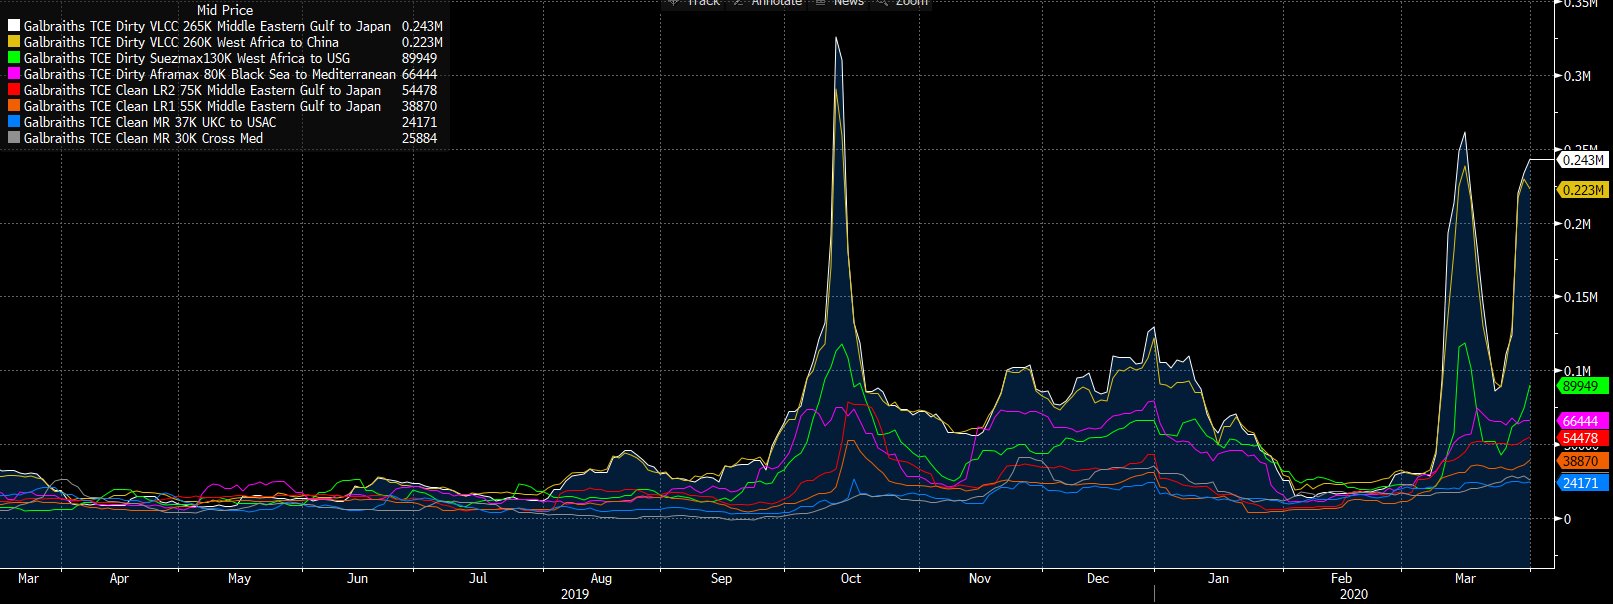The width and height of the screenshot is (1613, 604).
Task: Click the 0.3M y-axis label
Action: coord(1577,76)
